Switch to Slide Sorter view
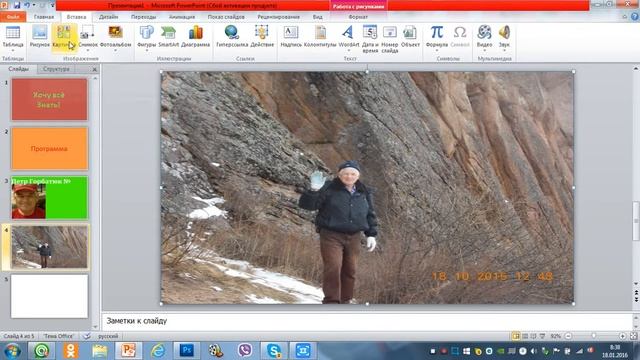The width and height of the screenshot is (640, 360). click(x=525, y=336)
